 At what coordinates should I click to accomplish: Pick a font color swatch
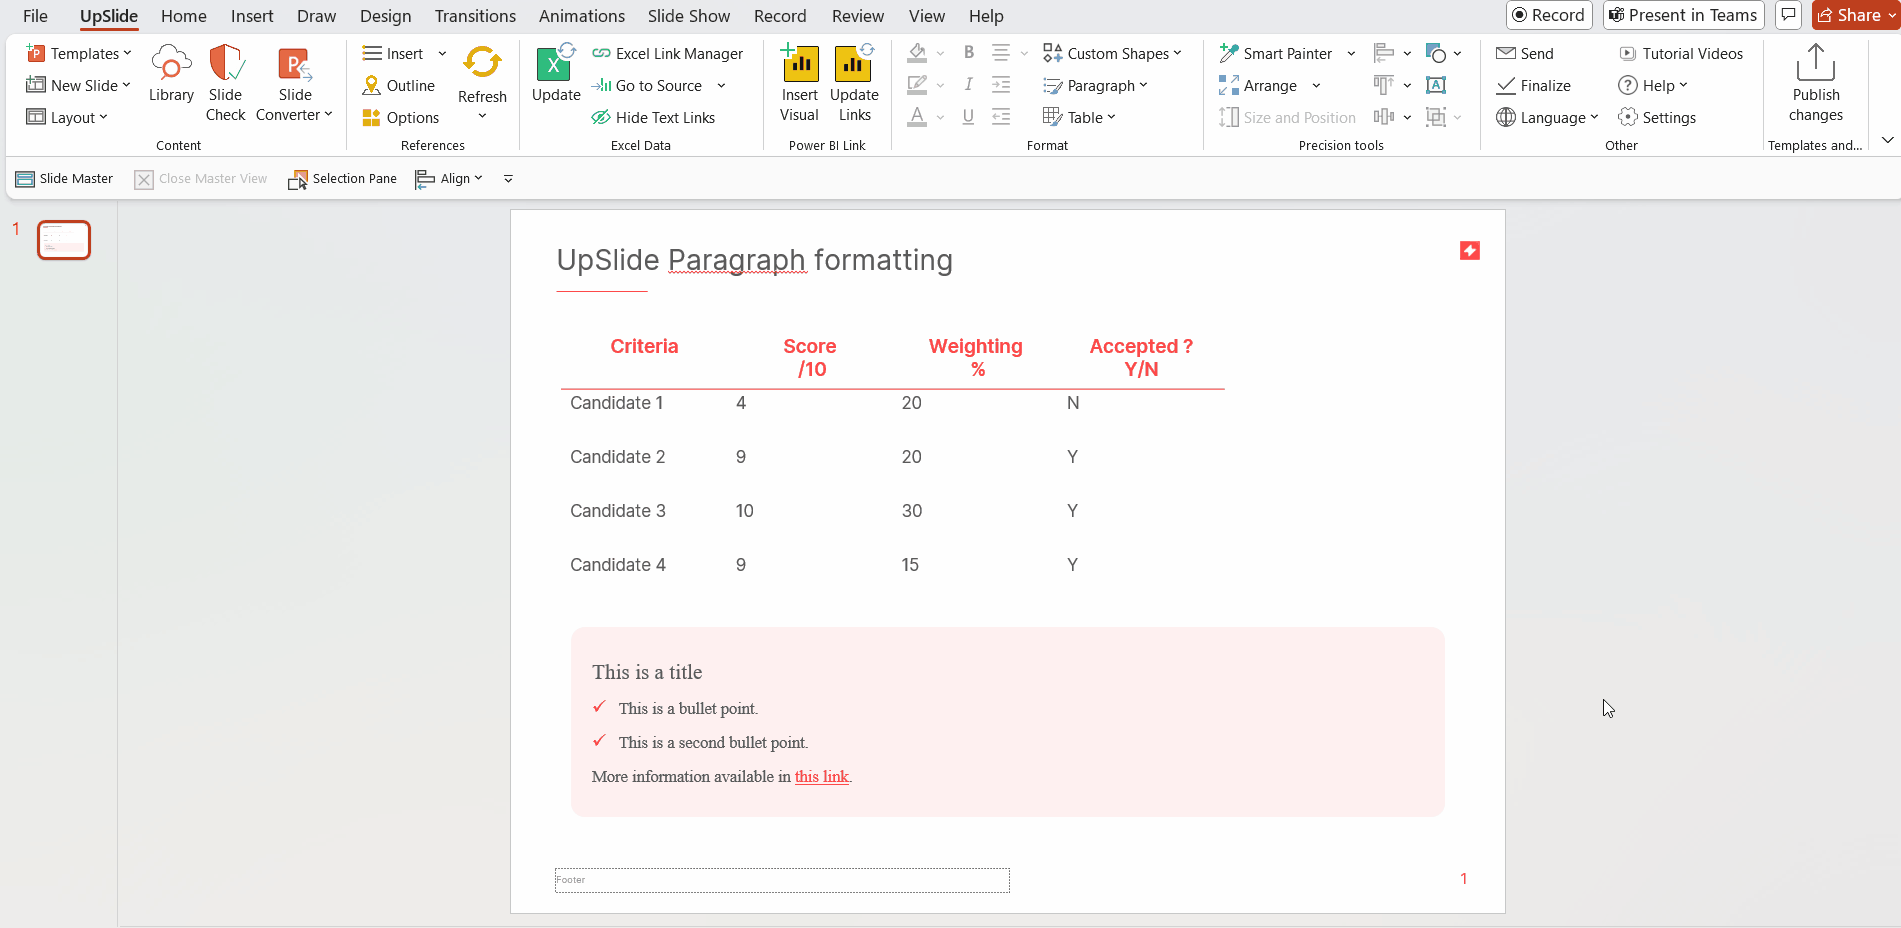coord(917,117)
